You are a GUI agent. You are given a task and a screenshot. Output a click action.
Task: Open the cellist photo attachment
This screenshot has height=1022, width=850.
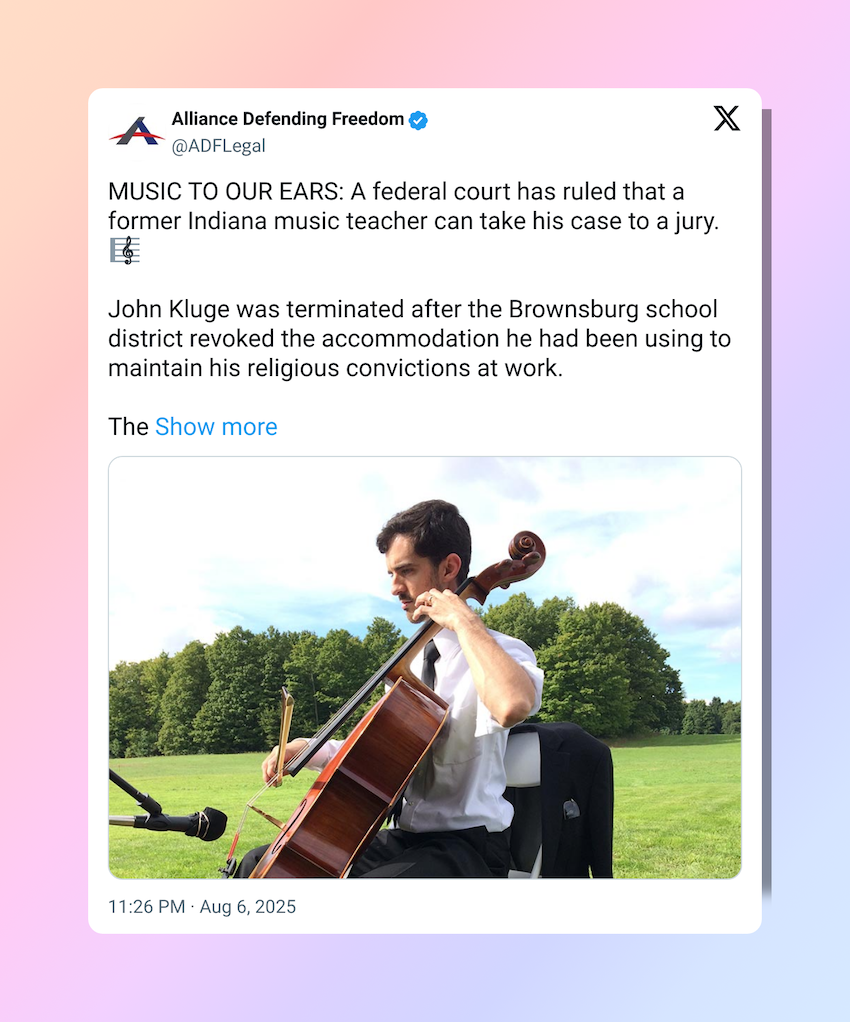point(425,667)
